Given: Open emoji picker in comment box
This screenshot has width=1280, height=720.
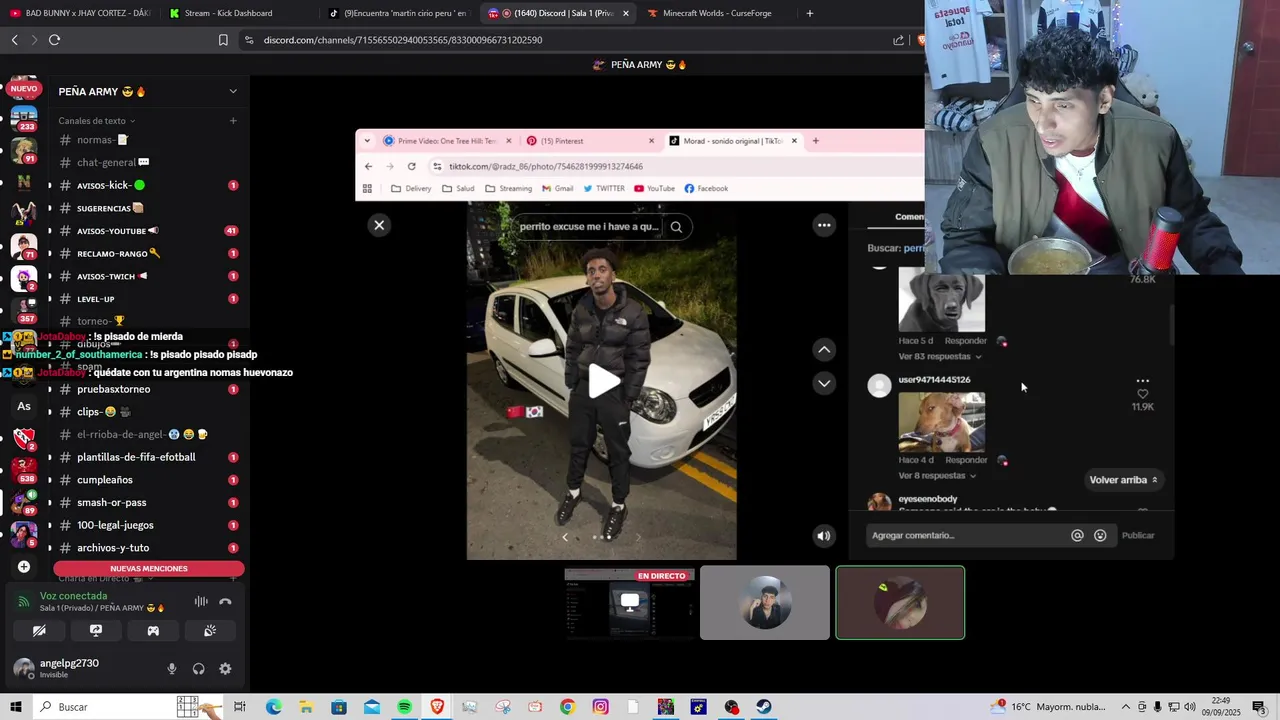Looking at the screenshot, I should point(1100,535).
